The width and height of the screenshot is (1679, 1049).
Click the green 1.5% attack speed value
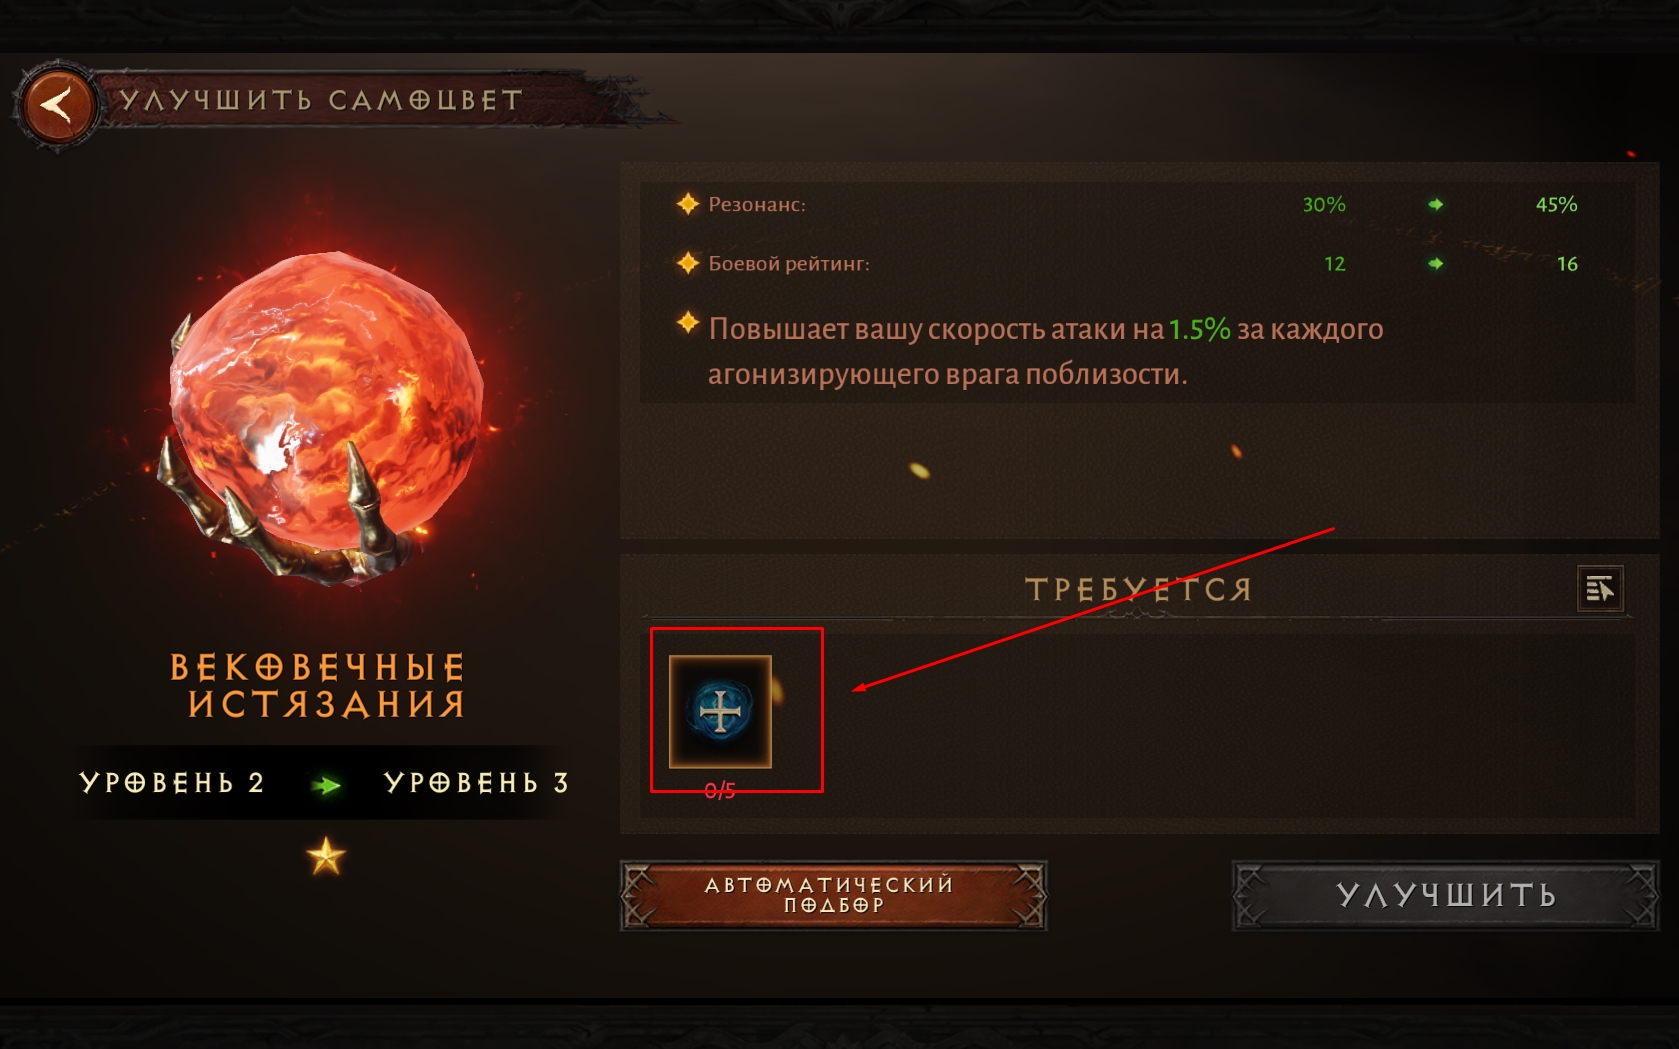pyautogui.click(x=1199, y=329)
